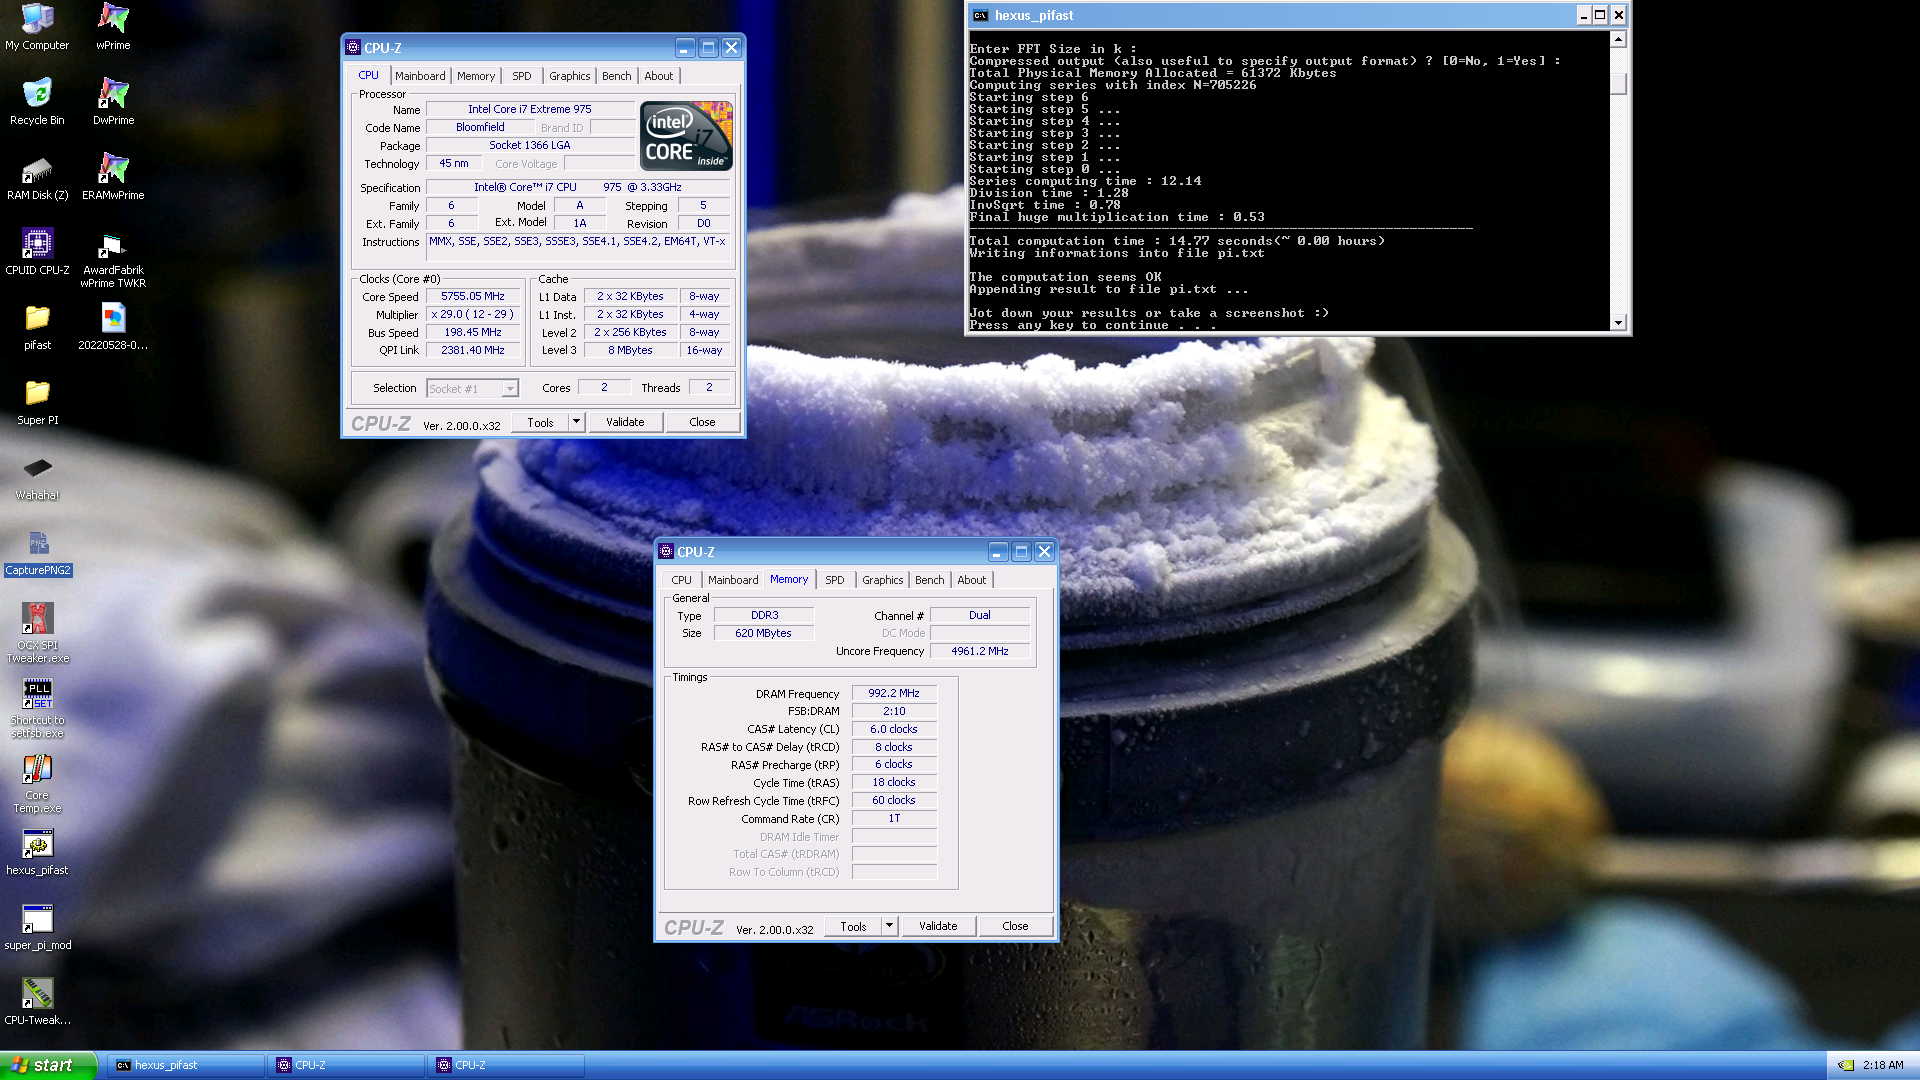This screenshot has width=1920, height=1080.
Task: Click second CPU-Z taskbar button
Action: (x=506, y=1065)
